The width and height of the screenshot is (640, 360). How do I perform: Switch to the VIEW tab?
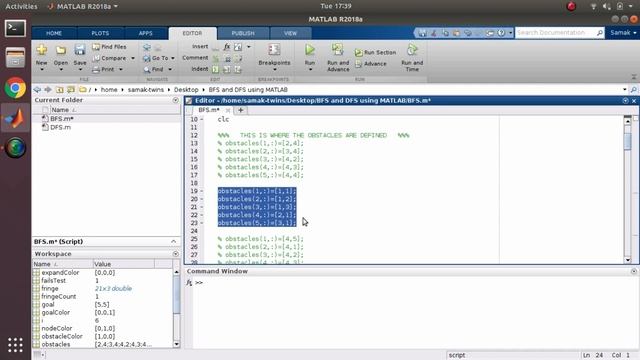point(290,33)
